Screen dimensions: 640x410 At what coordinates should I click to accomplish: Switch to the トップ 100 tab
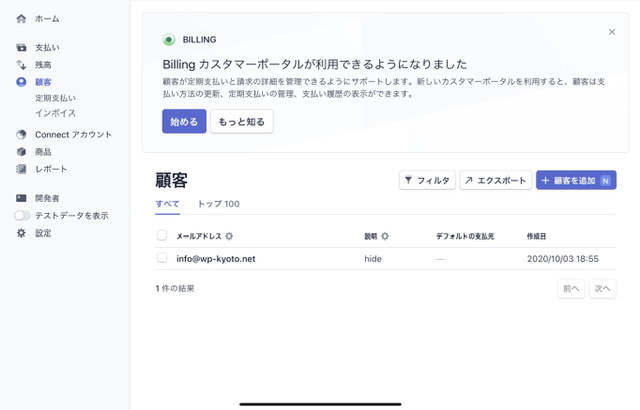tap(218, 204)
